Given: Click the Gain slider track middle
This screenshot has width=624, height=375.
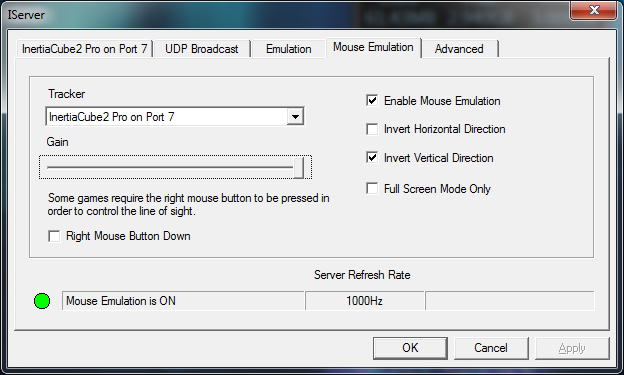Looking at the screenshot, I should point(170,167).
